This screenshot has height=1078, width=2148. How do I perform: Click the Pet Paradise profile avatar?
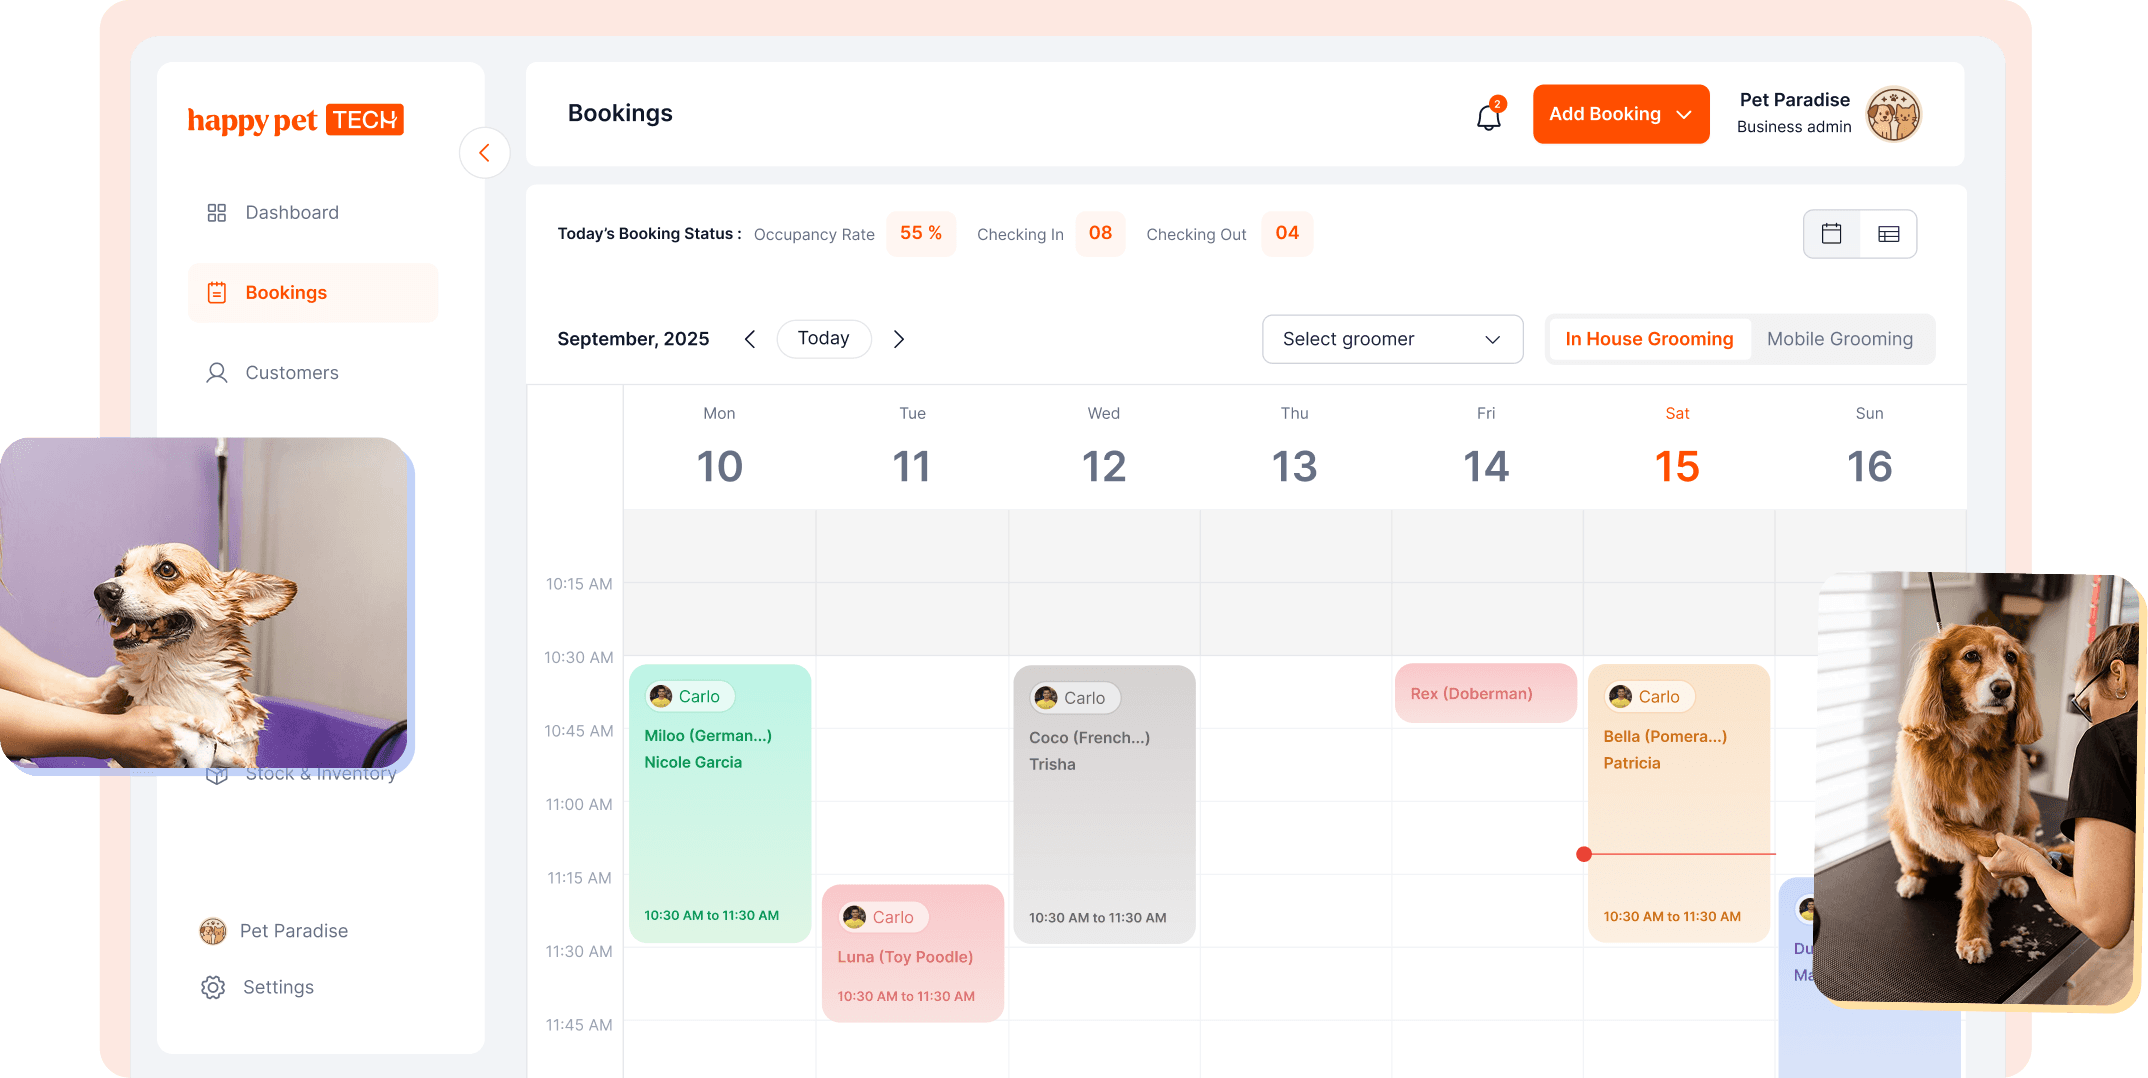1893,114
